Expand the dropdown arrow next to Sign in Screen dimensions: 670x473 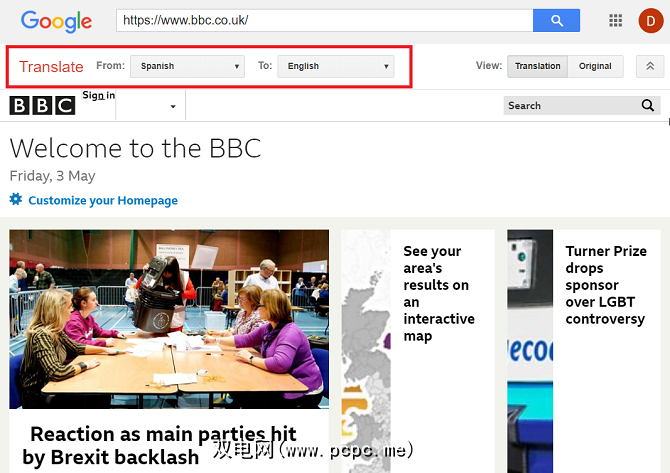pos(173,106)
